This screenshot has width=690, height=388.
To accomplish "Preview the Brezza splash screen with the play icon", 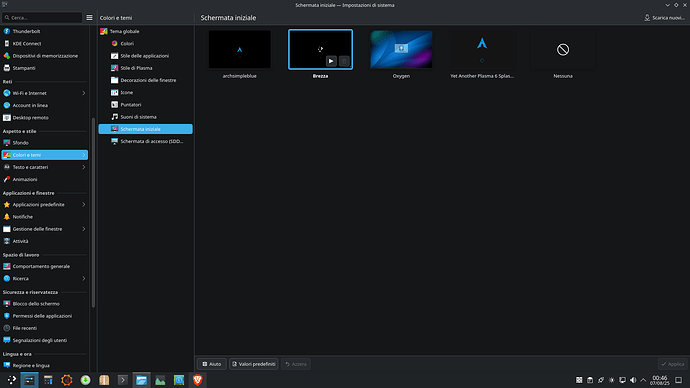I will pyautogui.click(x=331, y=61).
